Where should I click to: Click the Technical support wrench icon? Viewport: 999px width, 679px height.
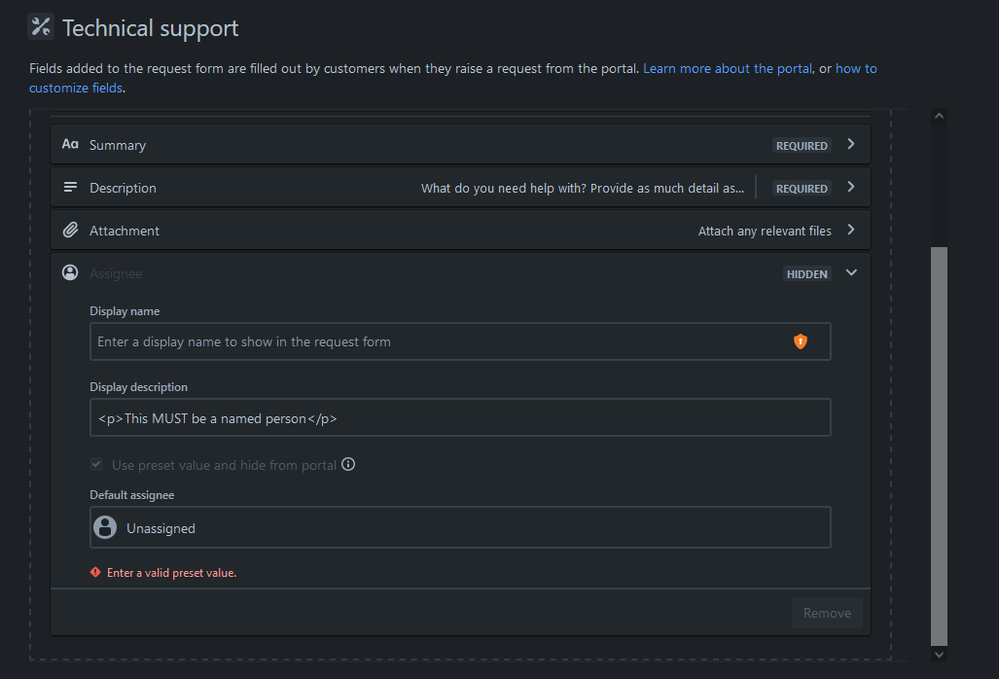point(40,27)
